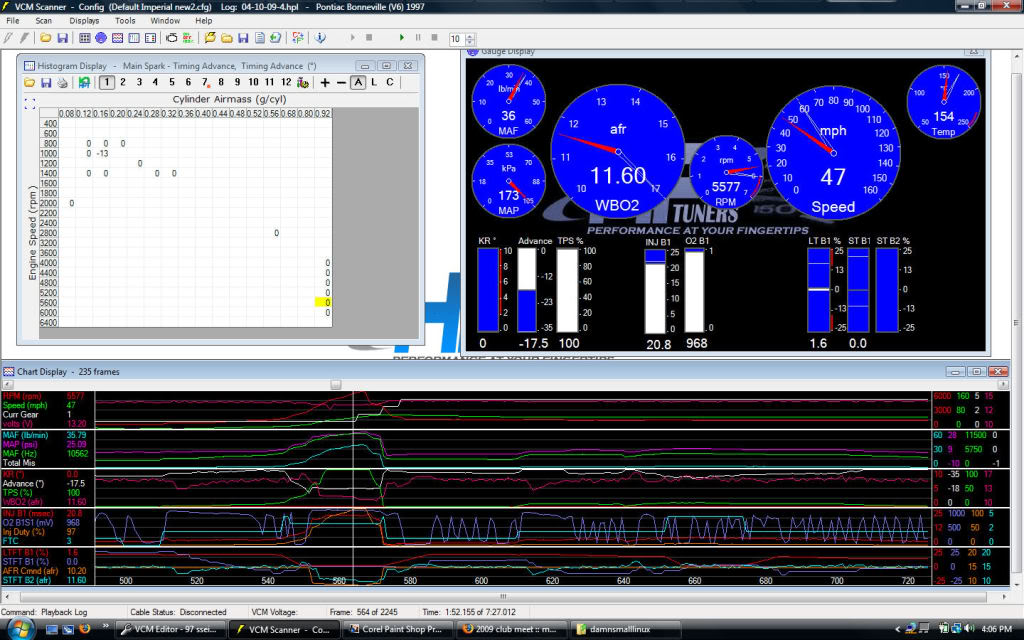Pause the log playback
The height and width of the screenshot is (640, 1024).
pos(418,38)
